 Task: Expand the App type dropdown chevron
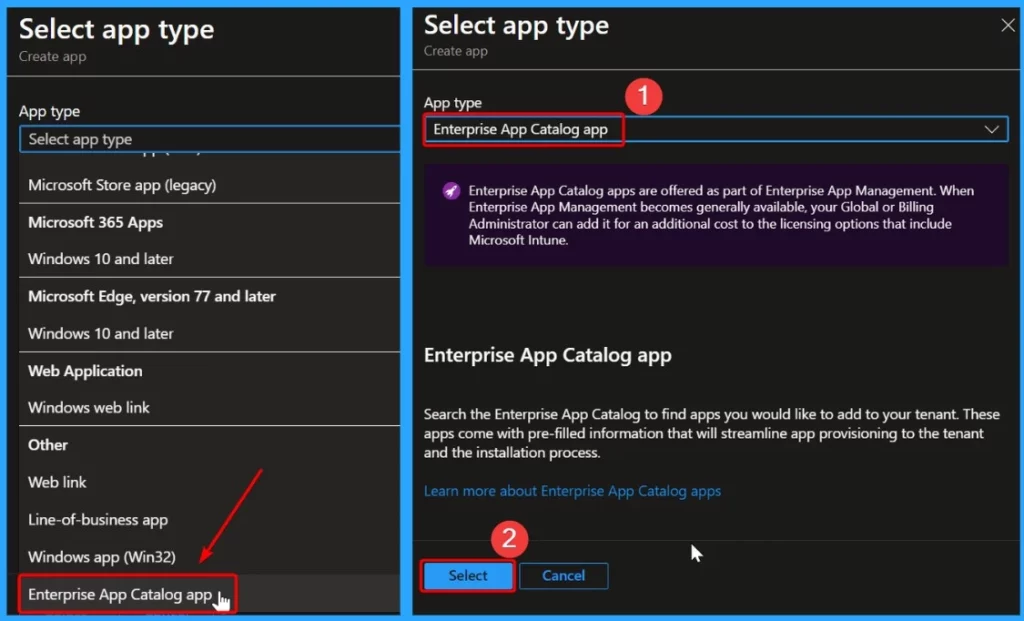tap(991, 129)
